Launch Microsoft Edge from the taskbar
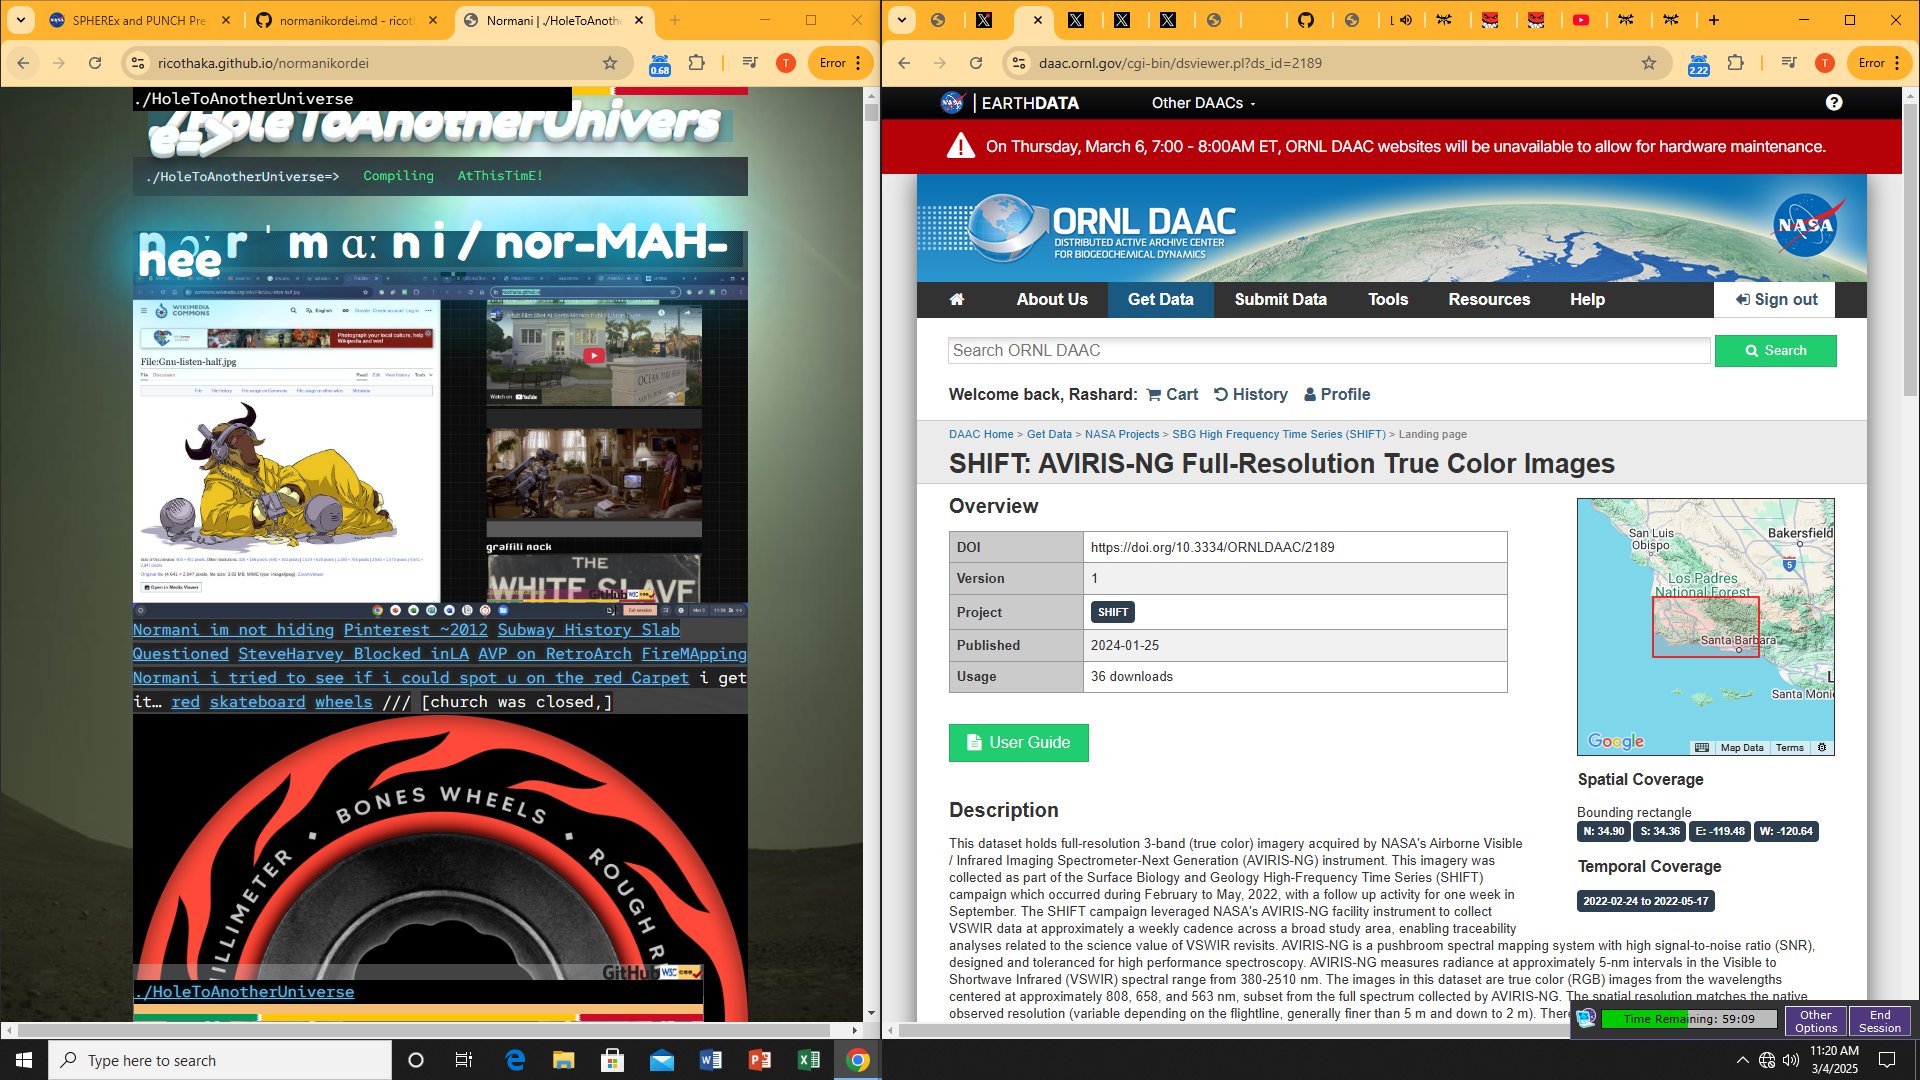The image size is (1920, 1080). tap(515, 1060)
